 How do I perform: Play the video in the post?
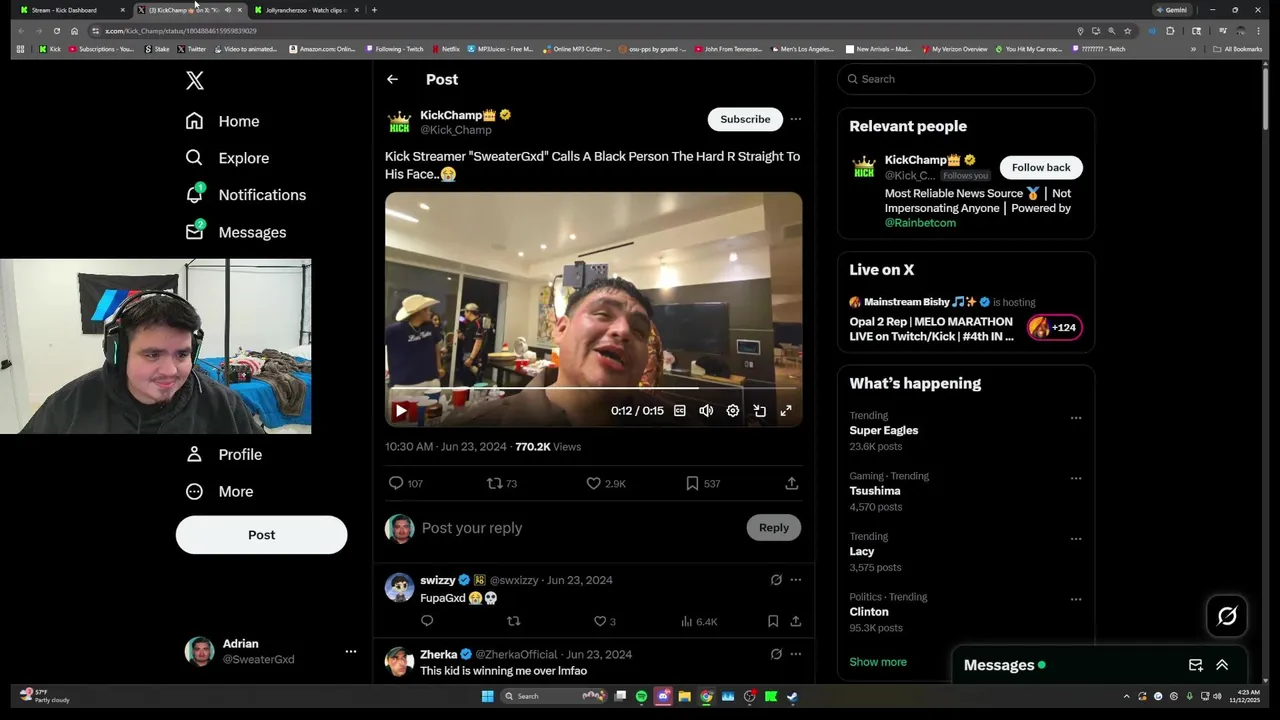pyautogui.click(x=401, y=410)
